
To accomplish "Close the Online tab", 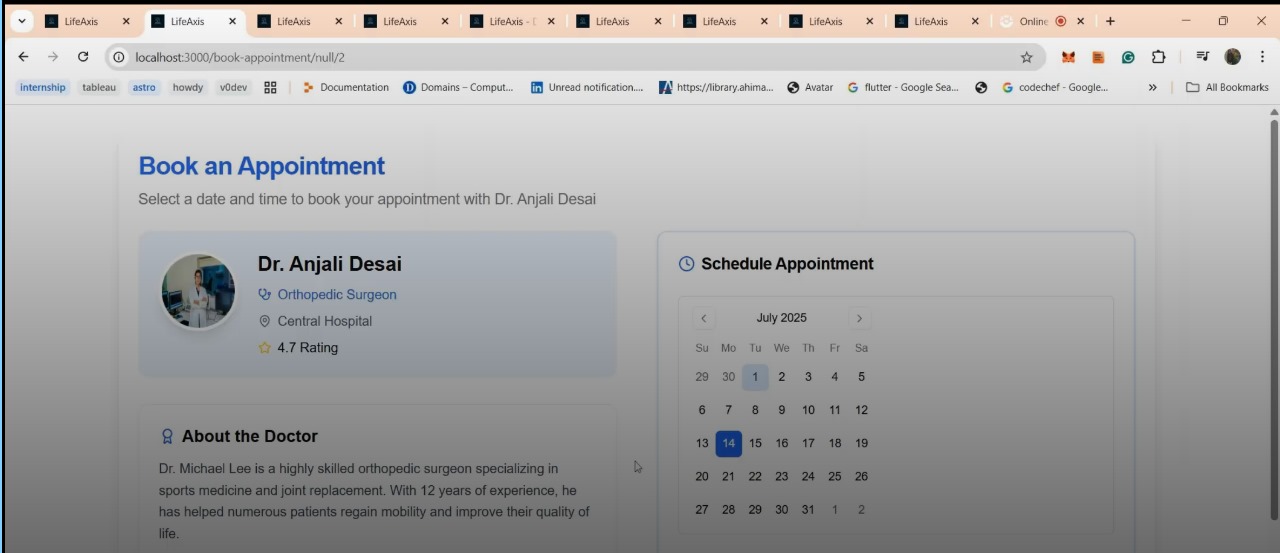I will pyautogui.click(x=1080, y=21).
